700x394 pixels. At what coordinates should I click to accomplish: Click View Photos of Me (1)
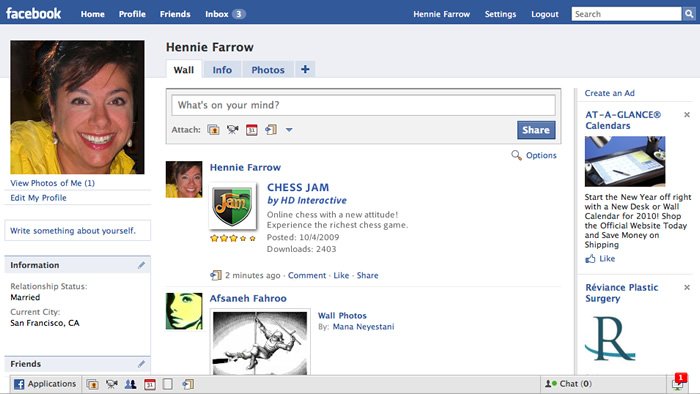pos(52,183)
